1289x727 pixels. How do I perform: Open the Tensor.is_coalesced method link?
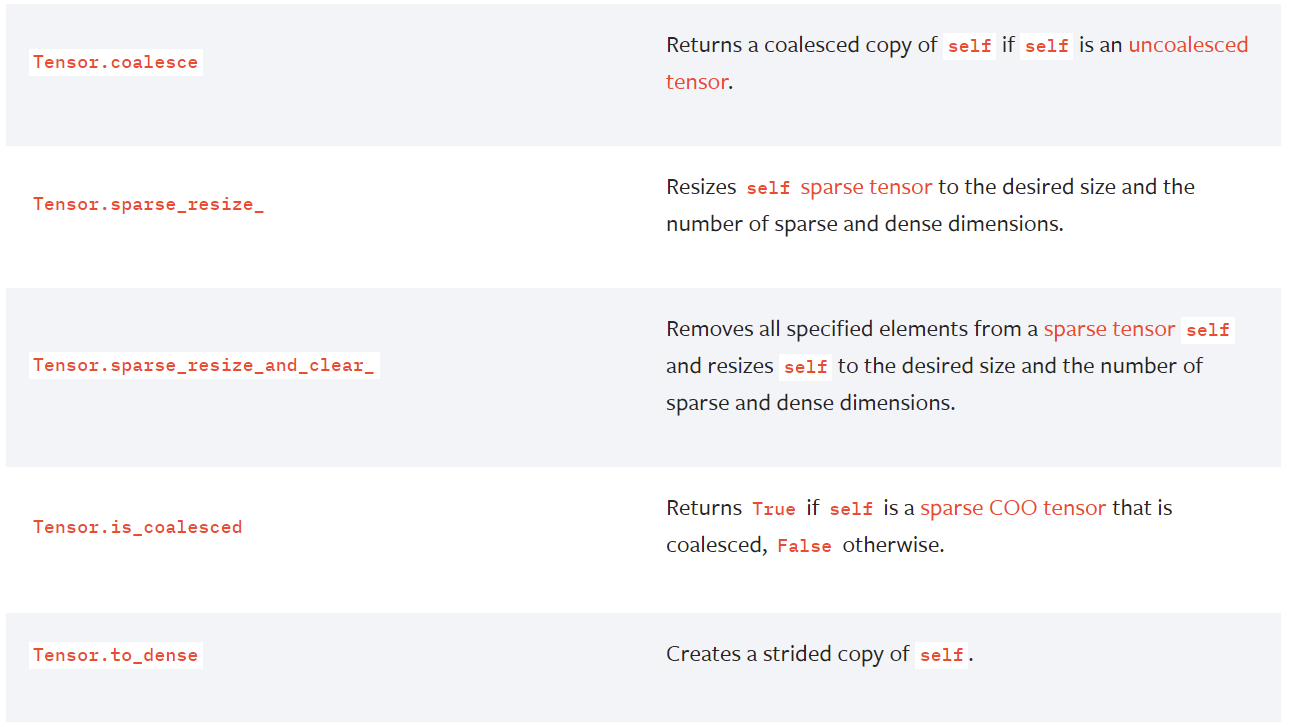click(137, 527)
